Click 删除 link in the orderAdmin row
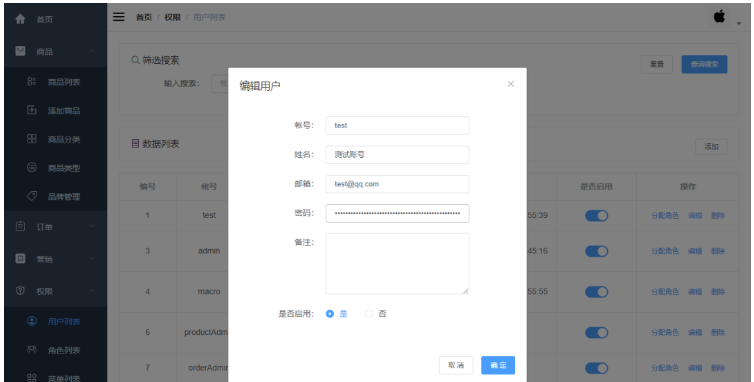754x382 pixels. coord(718,368)
